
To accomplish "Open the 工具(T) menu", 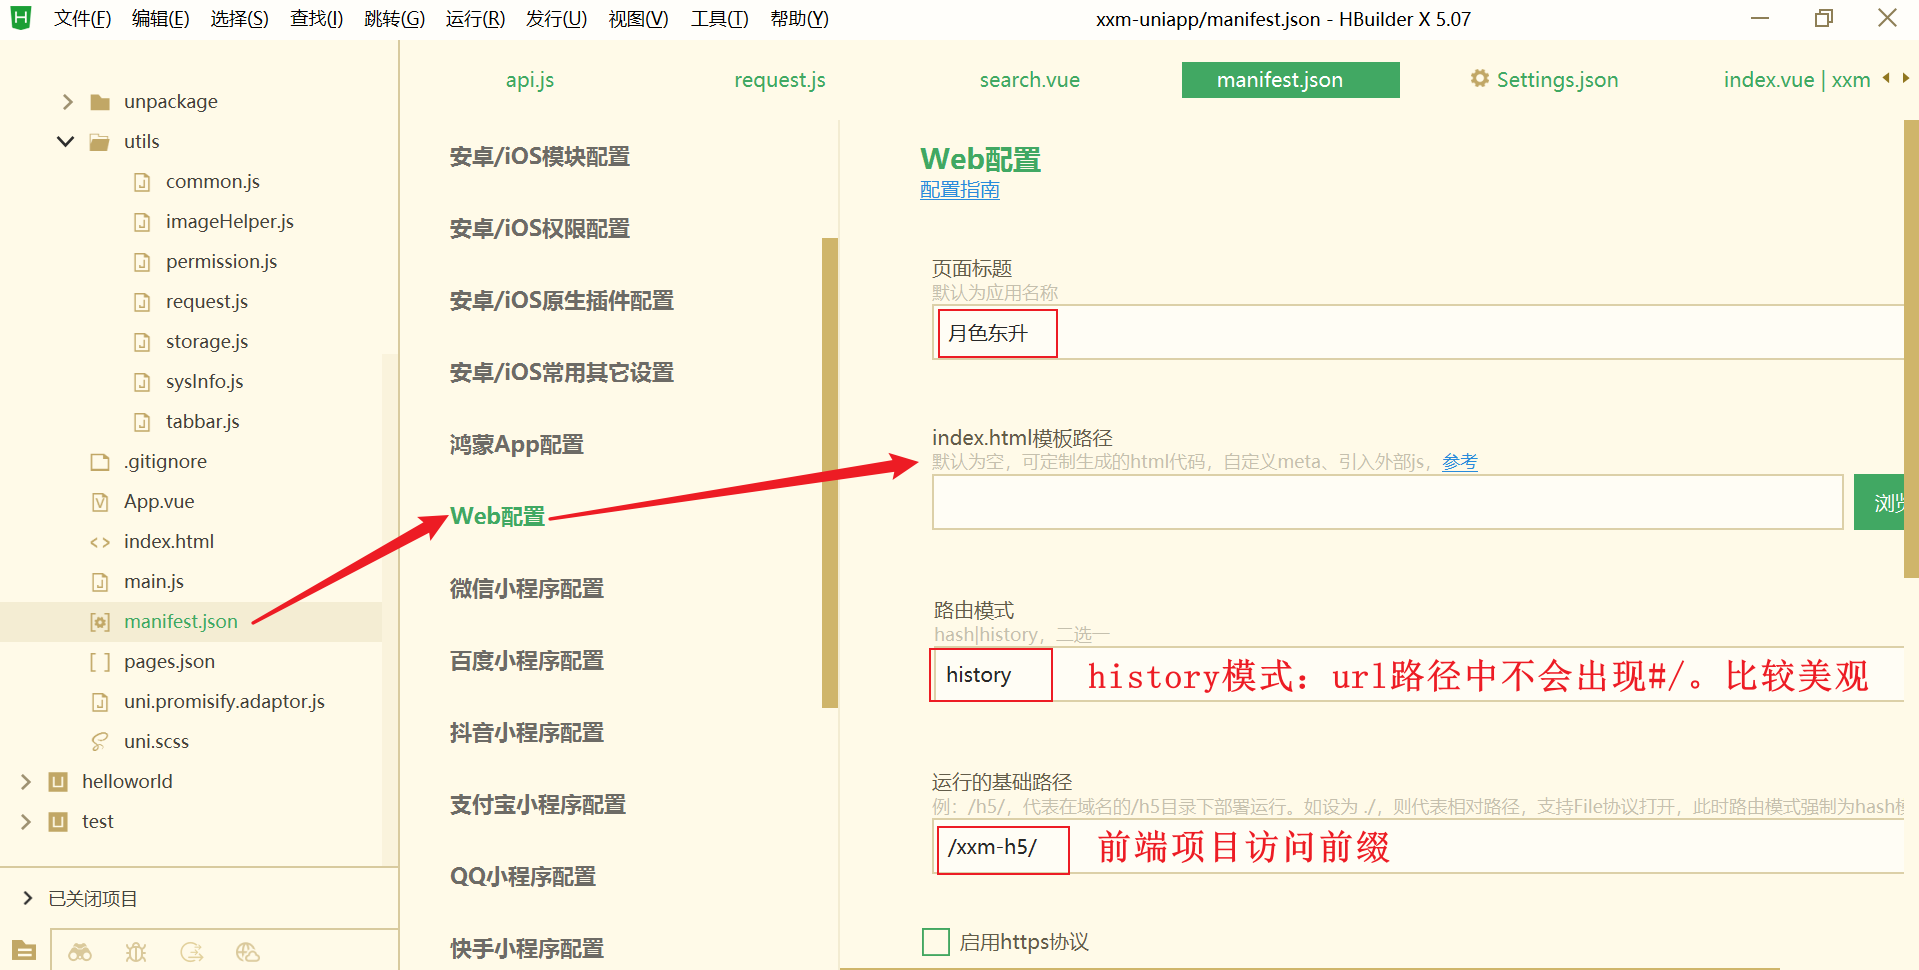I will click(x=719, y=19).
